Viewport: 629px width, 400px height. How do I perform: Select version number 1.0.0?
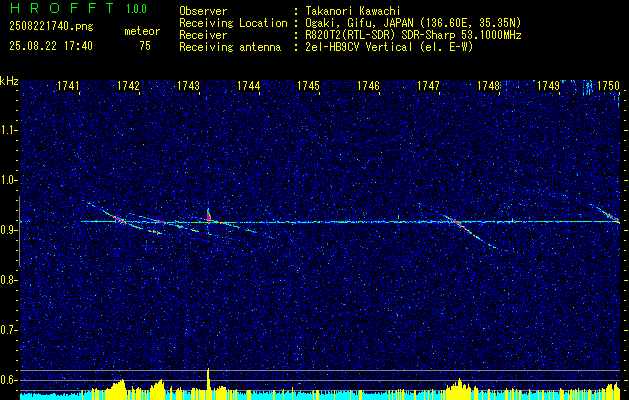(136, 9)
